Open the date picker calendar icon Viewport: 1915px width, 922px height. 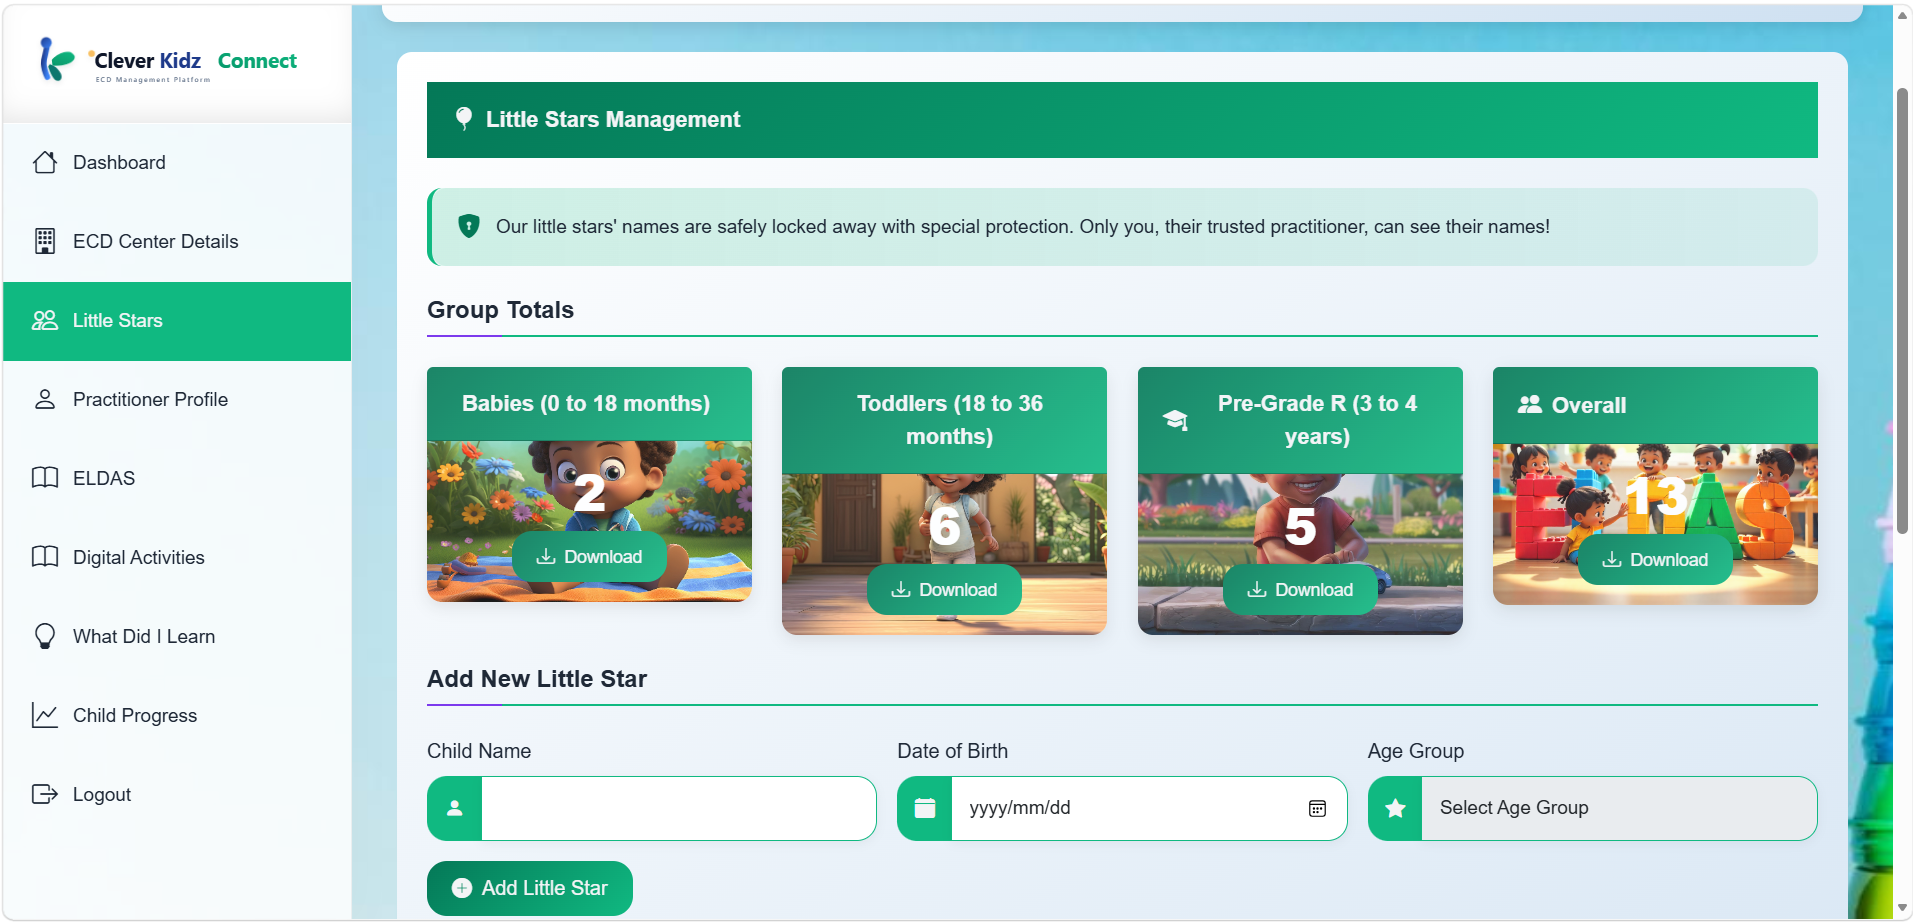coord(1317,808)
